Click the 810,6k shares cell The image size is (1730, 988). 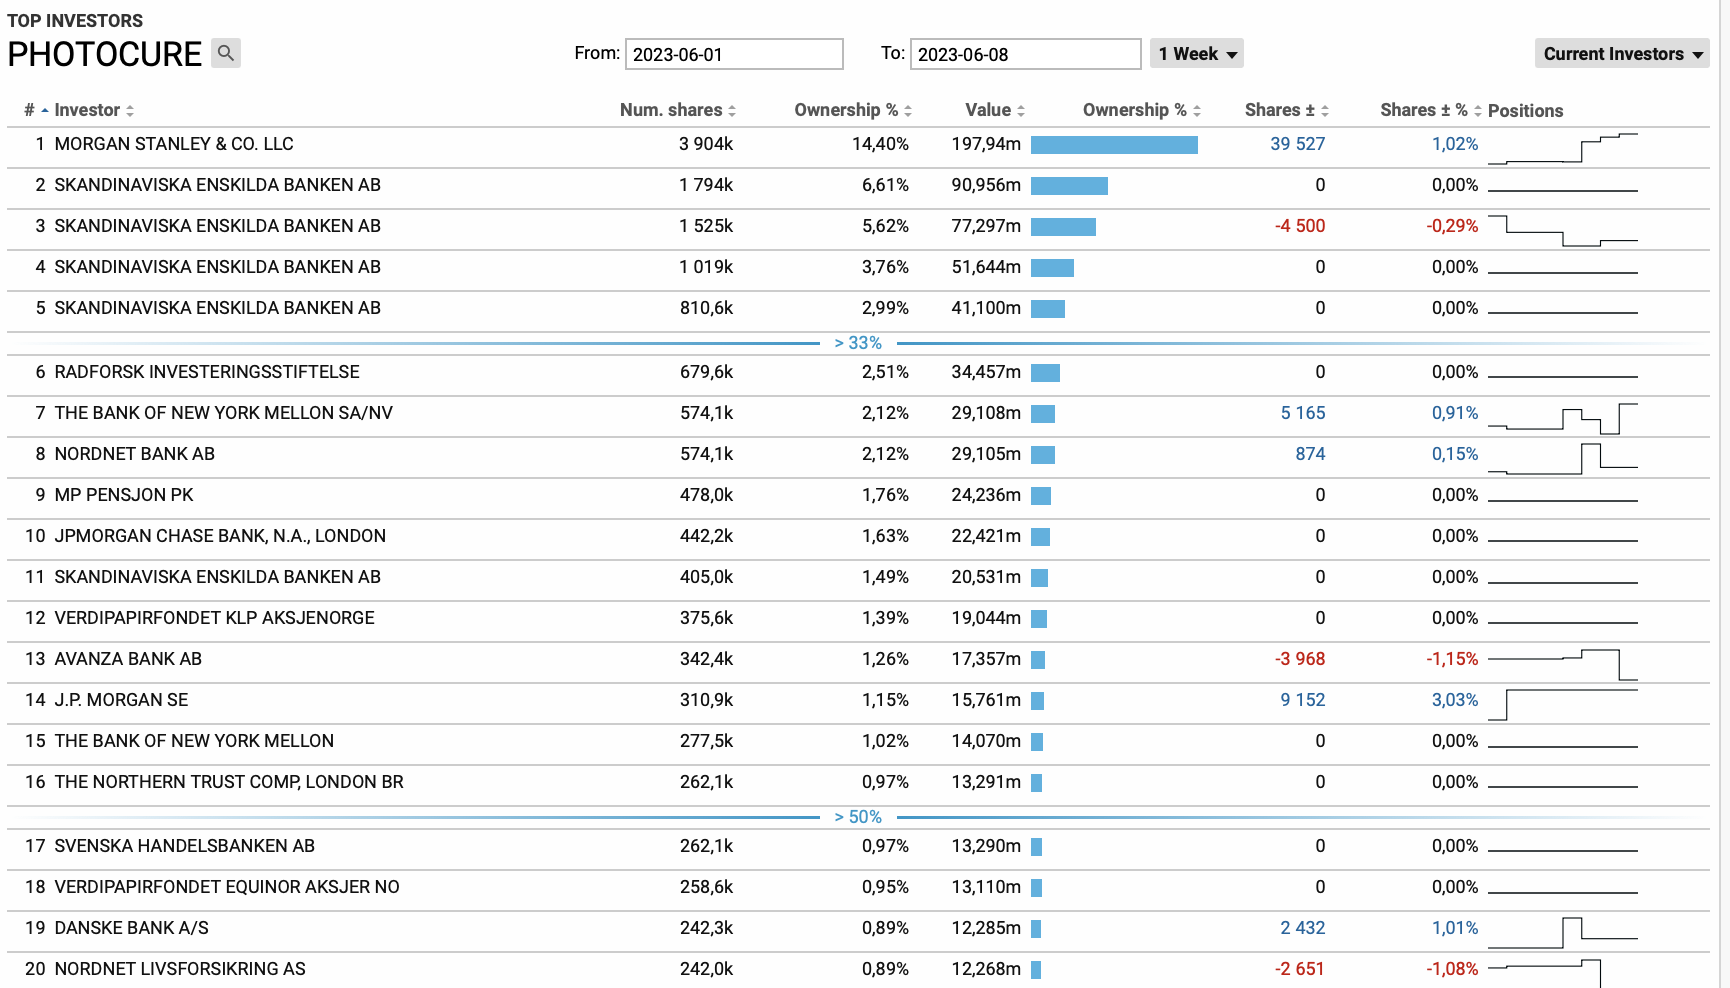click(707, 308)
